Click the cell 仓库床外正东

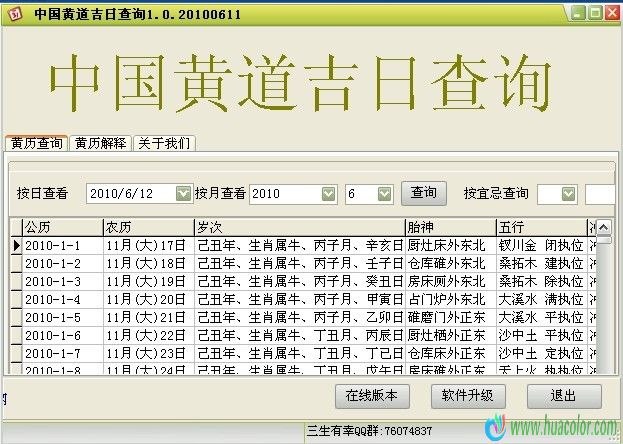click(x=451, y=353)
